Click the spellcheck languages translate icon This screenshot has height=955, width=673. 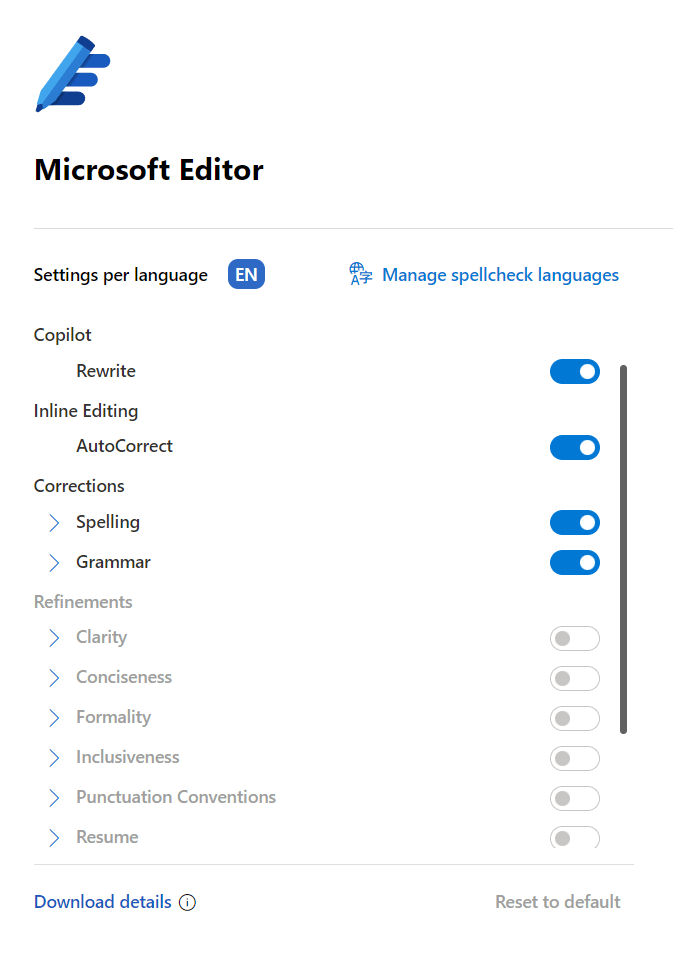pyautogui.click(x=361, y=274)
